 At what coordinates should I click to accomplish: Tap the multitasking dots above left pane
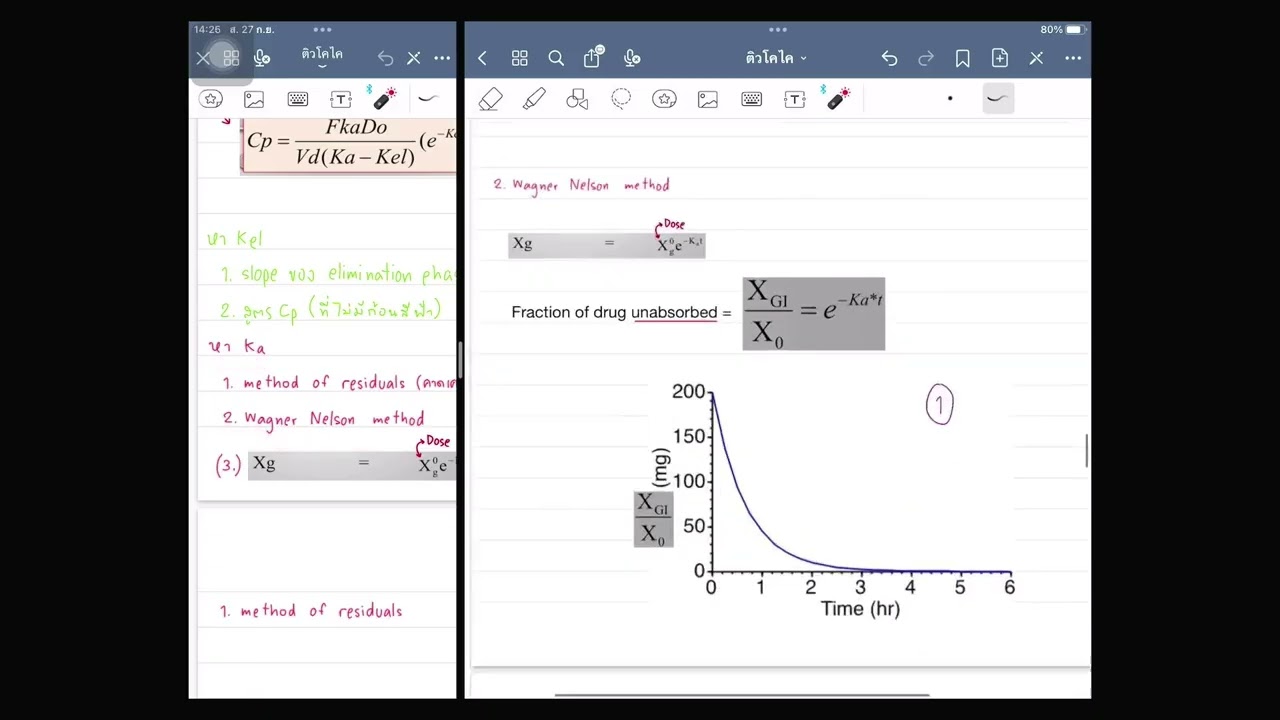click(322, 30)
